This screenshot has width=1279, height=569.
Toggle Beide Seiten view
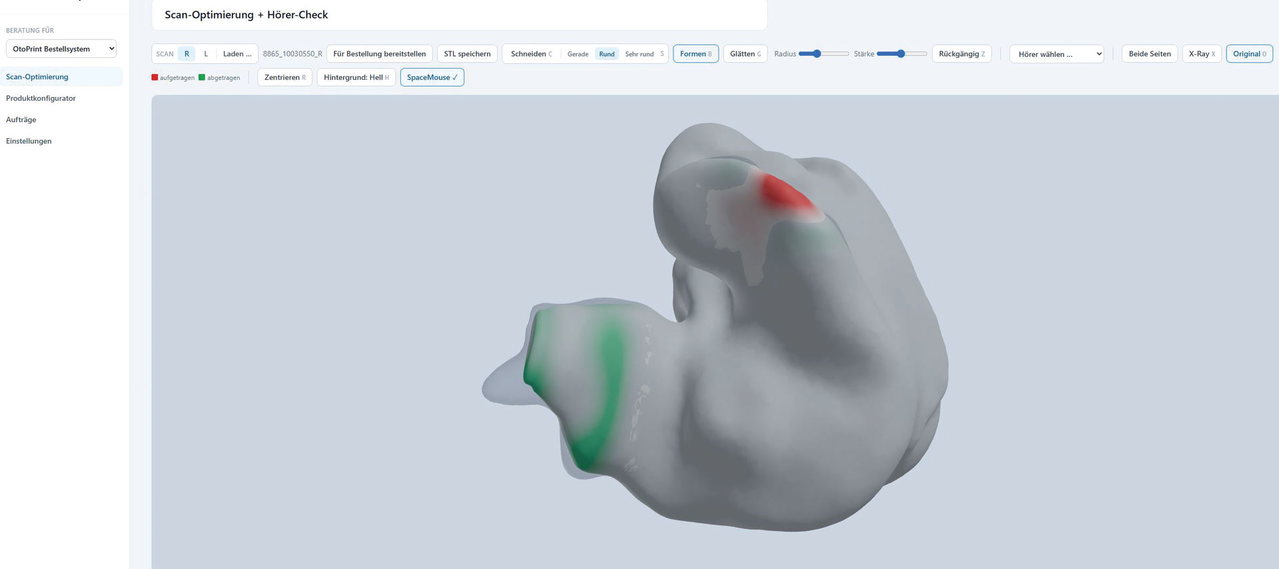[1150, 54]
